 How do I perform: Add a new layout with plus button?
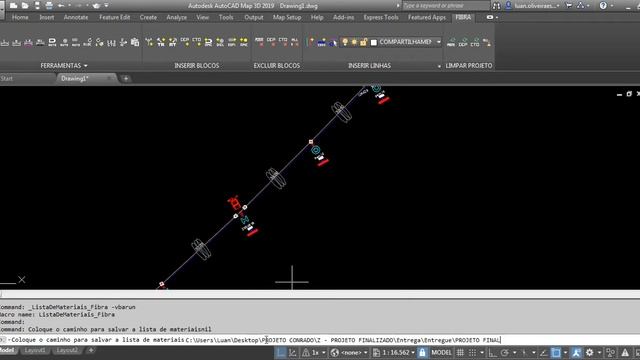[x=91, y=350]
